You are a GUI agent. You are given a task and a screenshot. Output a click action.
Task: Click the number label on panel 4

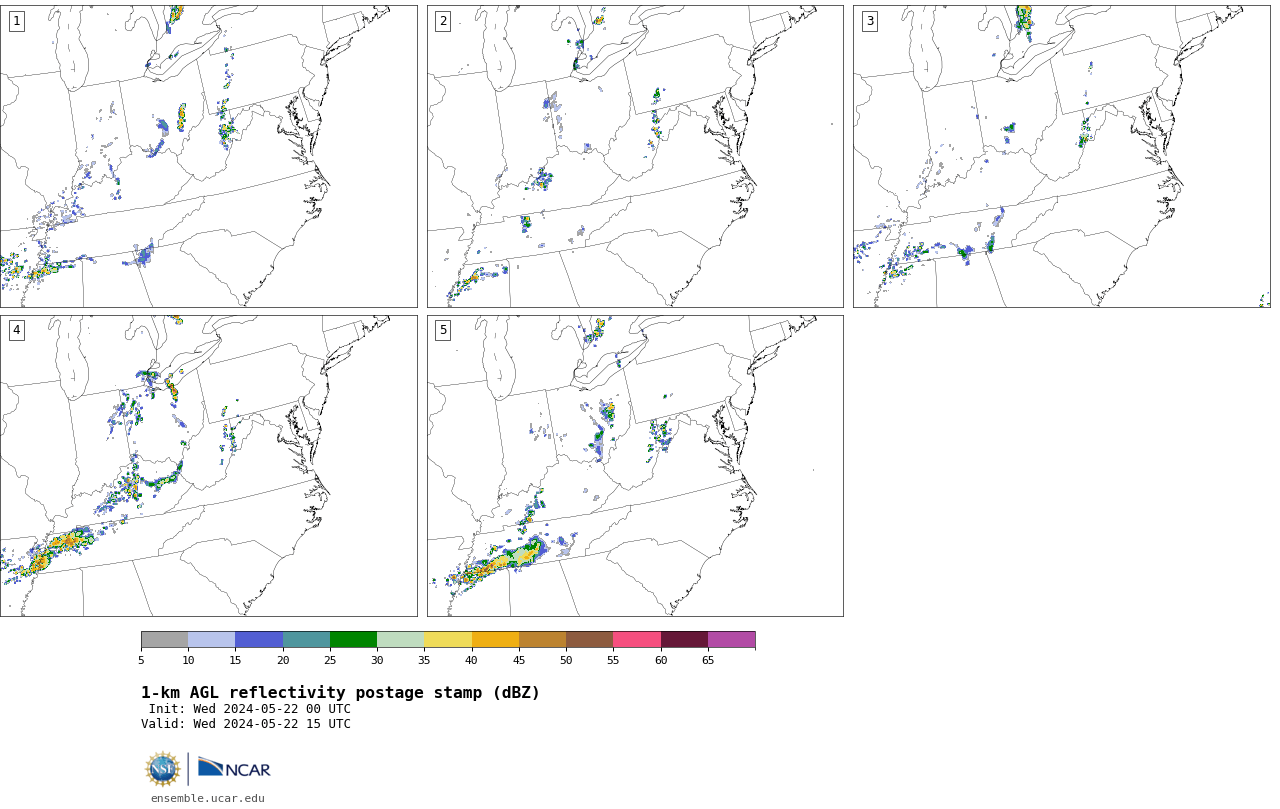tap(16, 330)
